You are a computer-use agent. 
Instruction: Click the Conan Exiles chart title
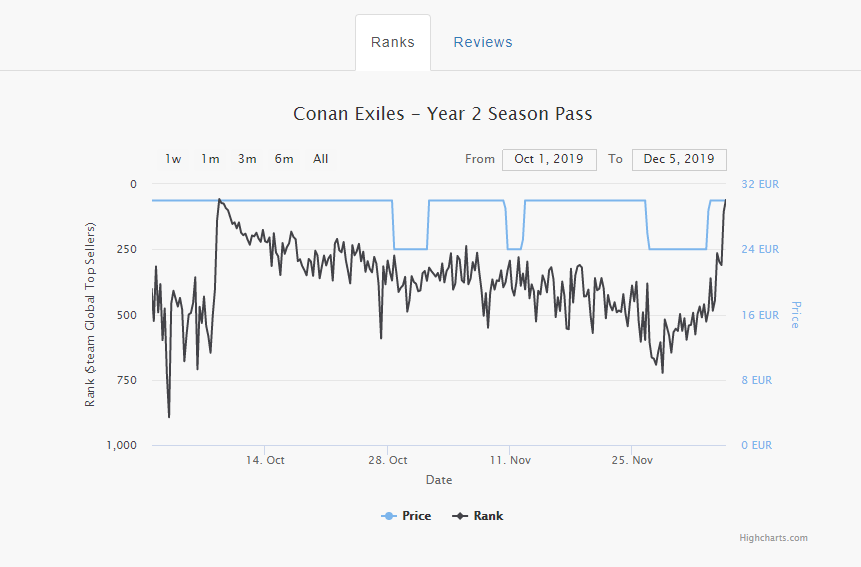(x=442, y=114)
